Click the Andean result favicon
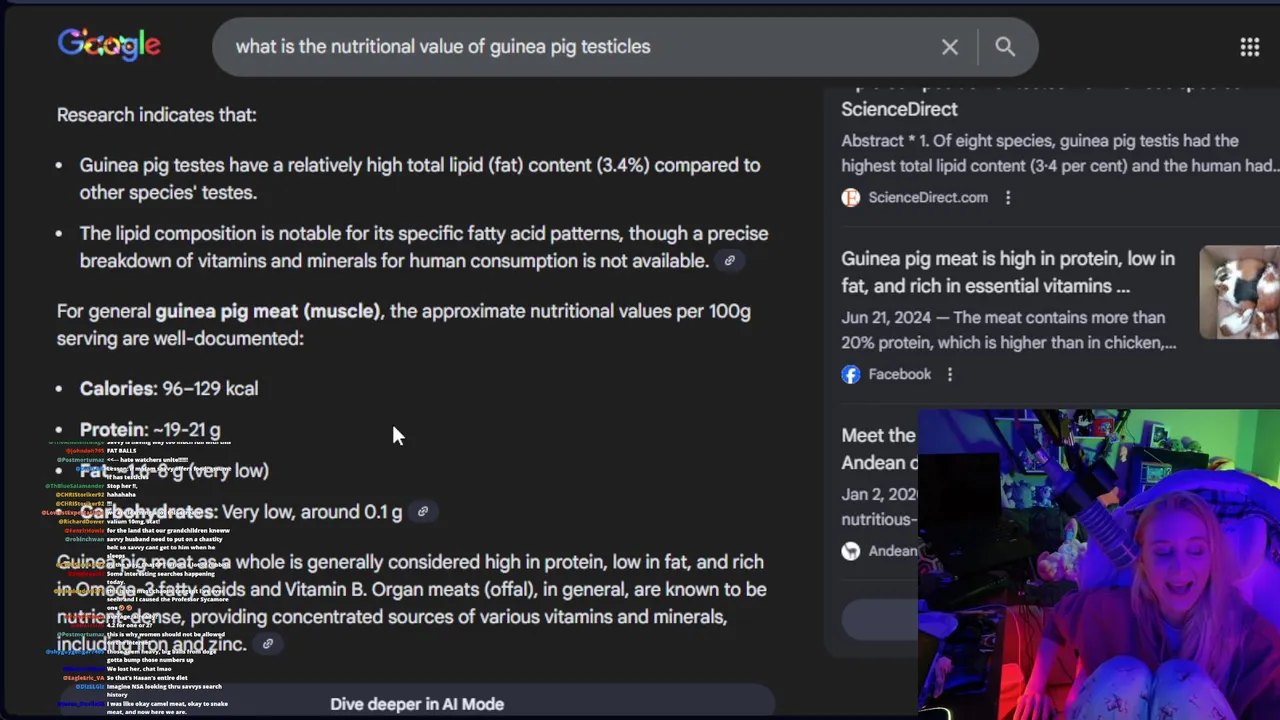 tap(851, 551)
